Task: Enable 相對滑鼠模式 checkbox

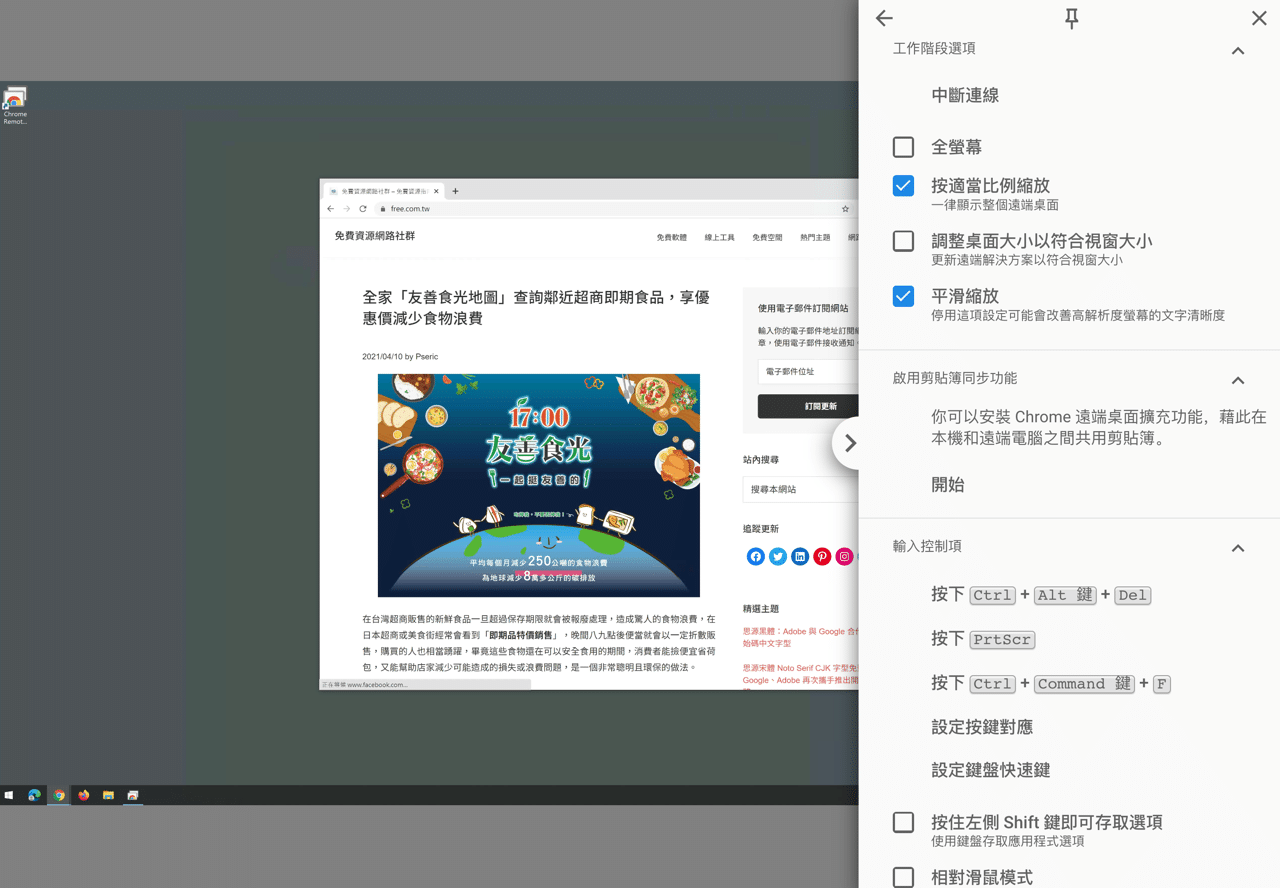Action: click(903, 877)
